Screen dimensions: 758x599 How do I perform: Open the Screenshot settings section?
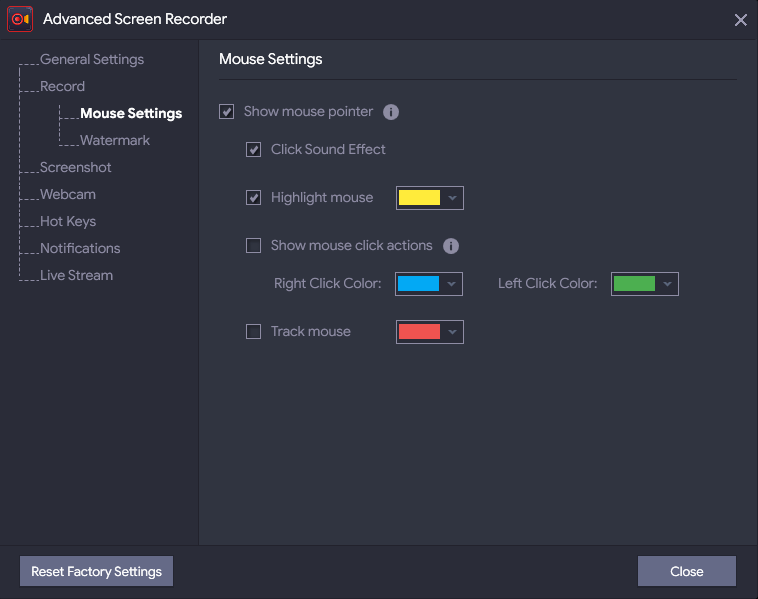point(75,167)
